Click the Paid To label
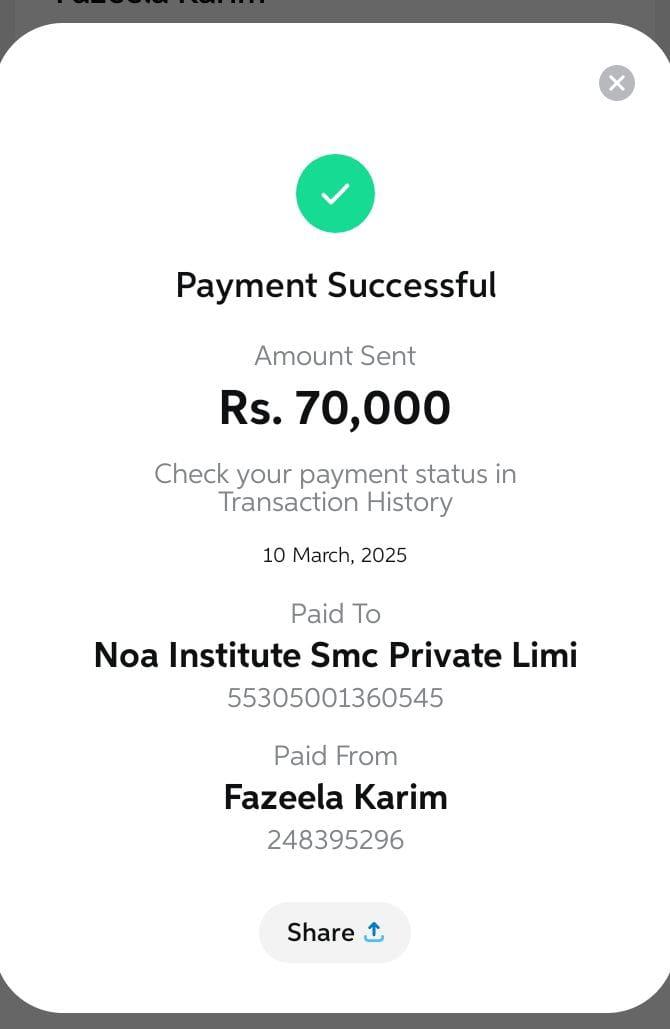This screenshot has height=1029, width=670. tap(335, 613)
